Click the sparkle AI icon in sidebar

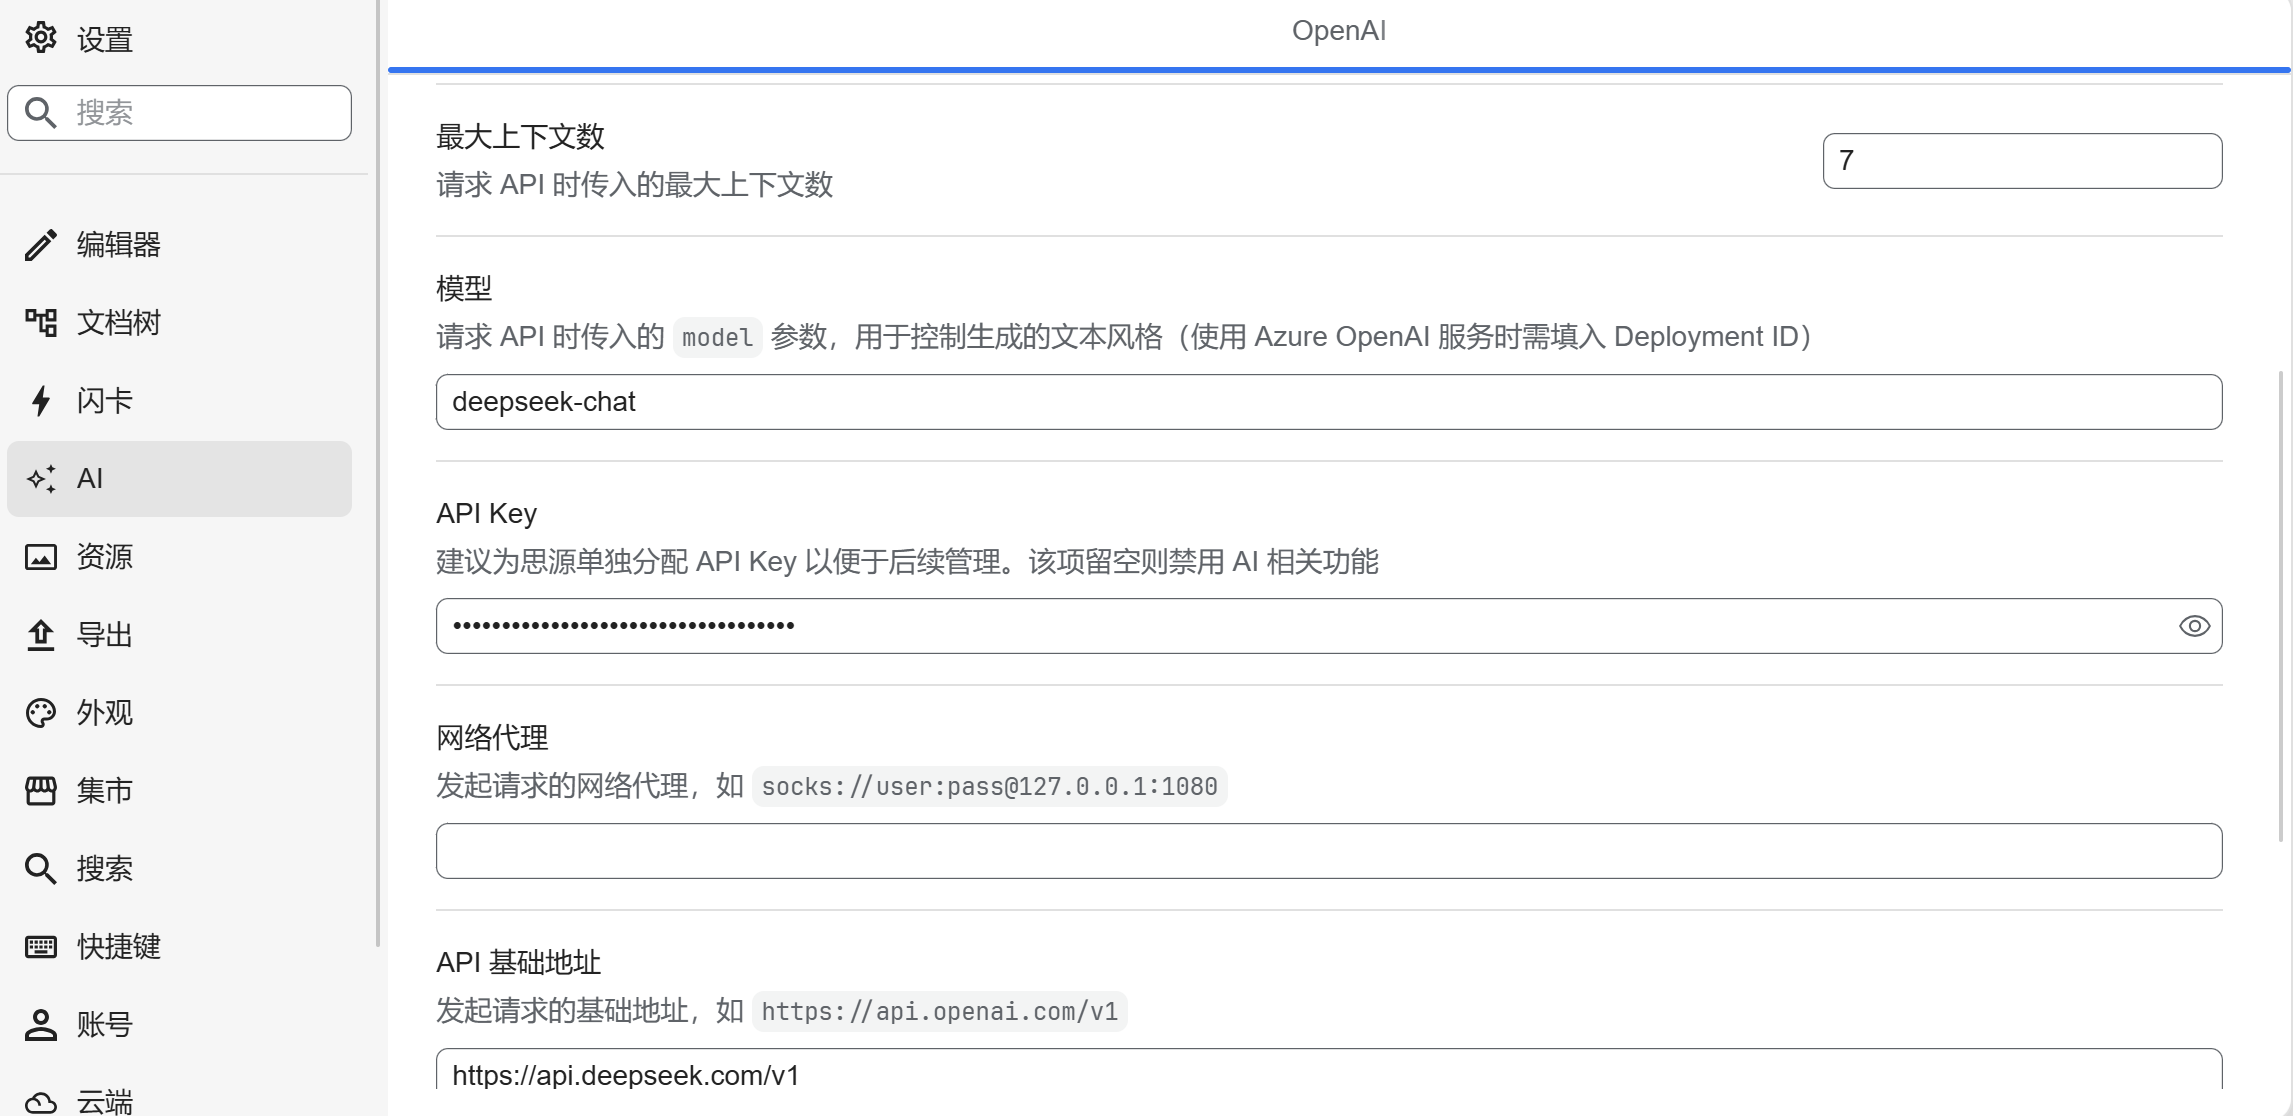41,479
